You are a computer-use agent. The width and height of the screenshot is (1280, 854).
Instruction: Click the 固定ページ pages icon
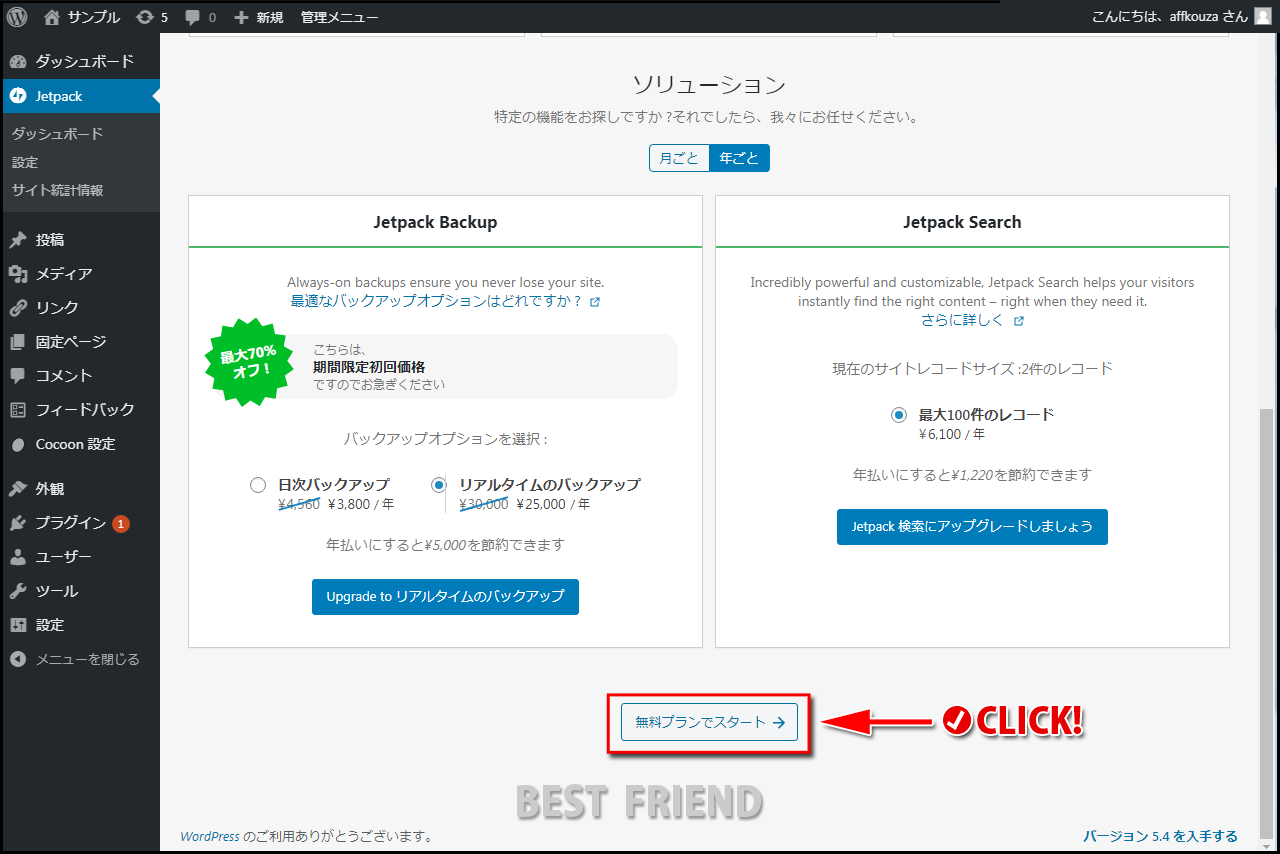(x=18, y=342)
